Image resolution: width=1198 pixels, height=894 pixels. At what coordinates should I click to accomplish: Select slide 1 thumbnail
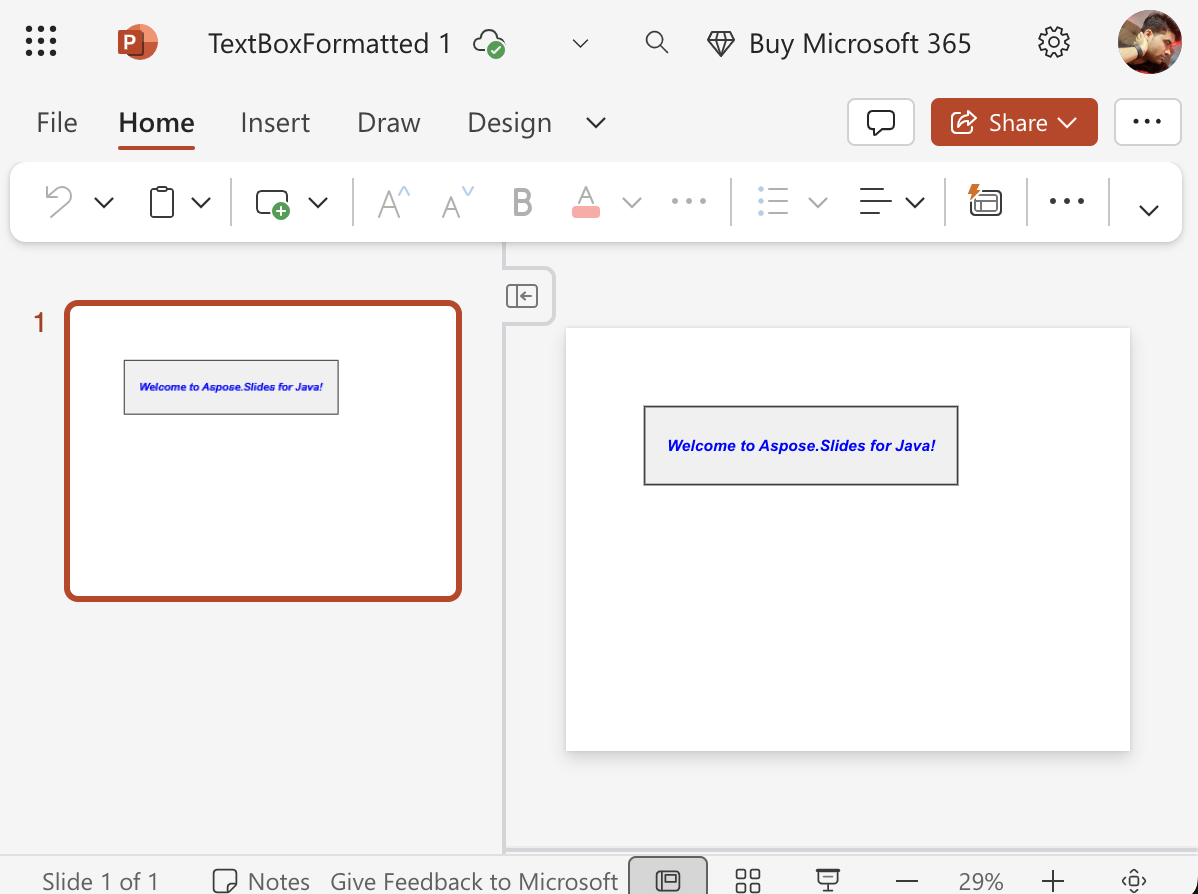(263, 451)
